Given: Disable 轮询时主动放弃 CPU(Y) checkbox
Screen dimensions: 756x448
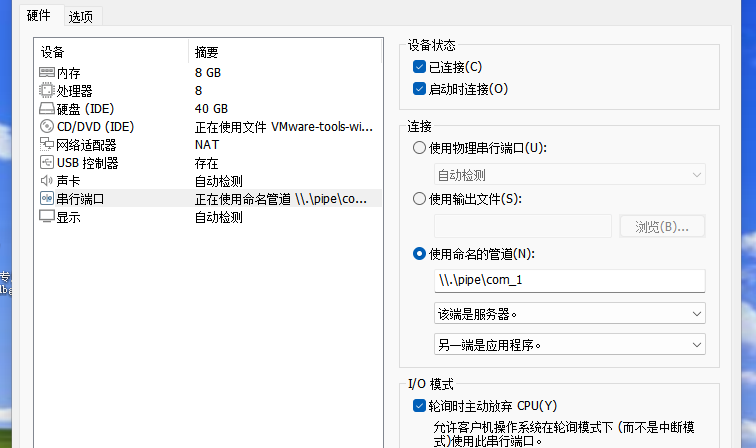Looking at the screenshot, I should [419, 406].
